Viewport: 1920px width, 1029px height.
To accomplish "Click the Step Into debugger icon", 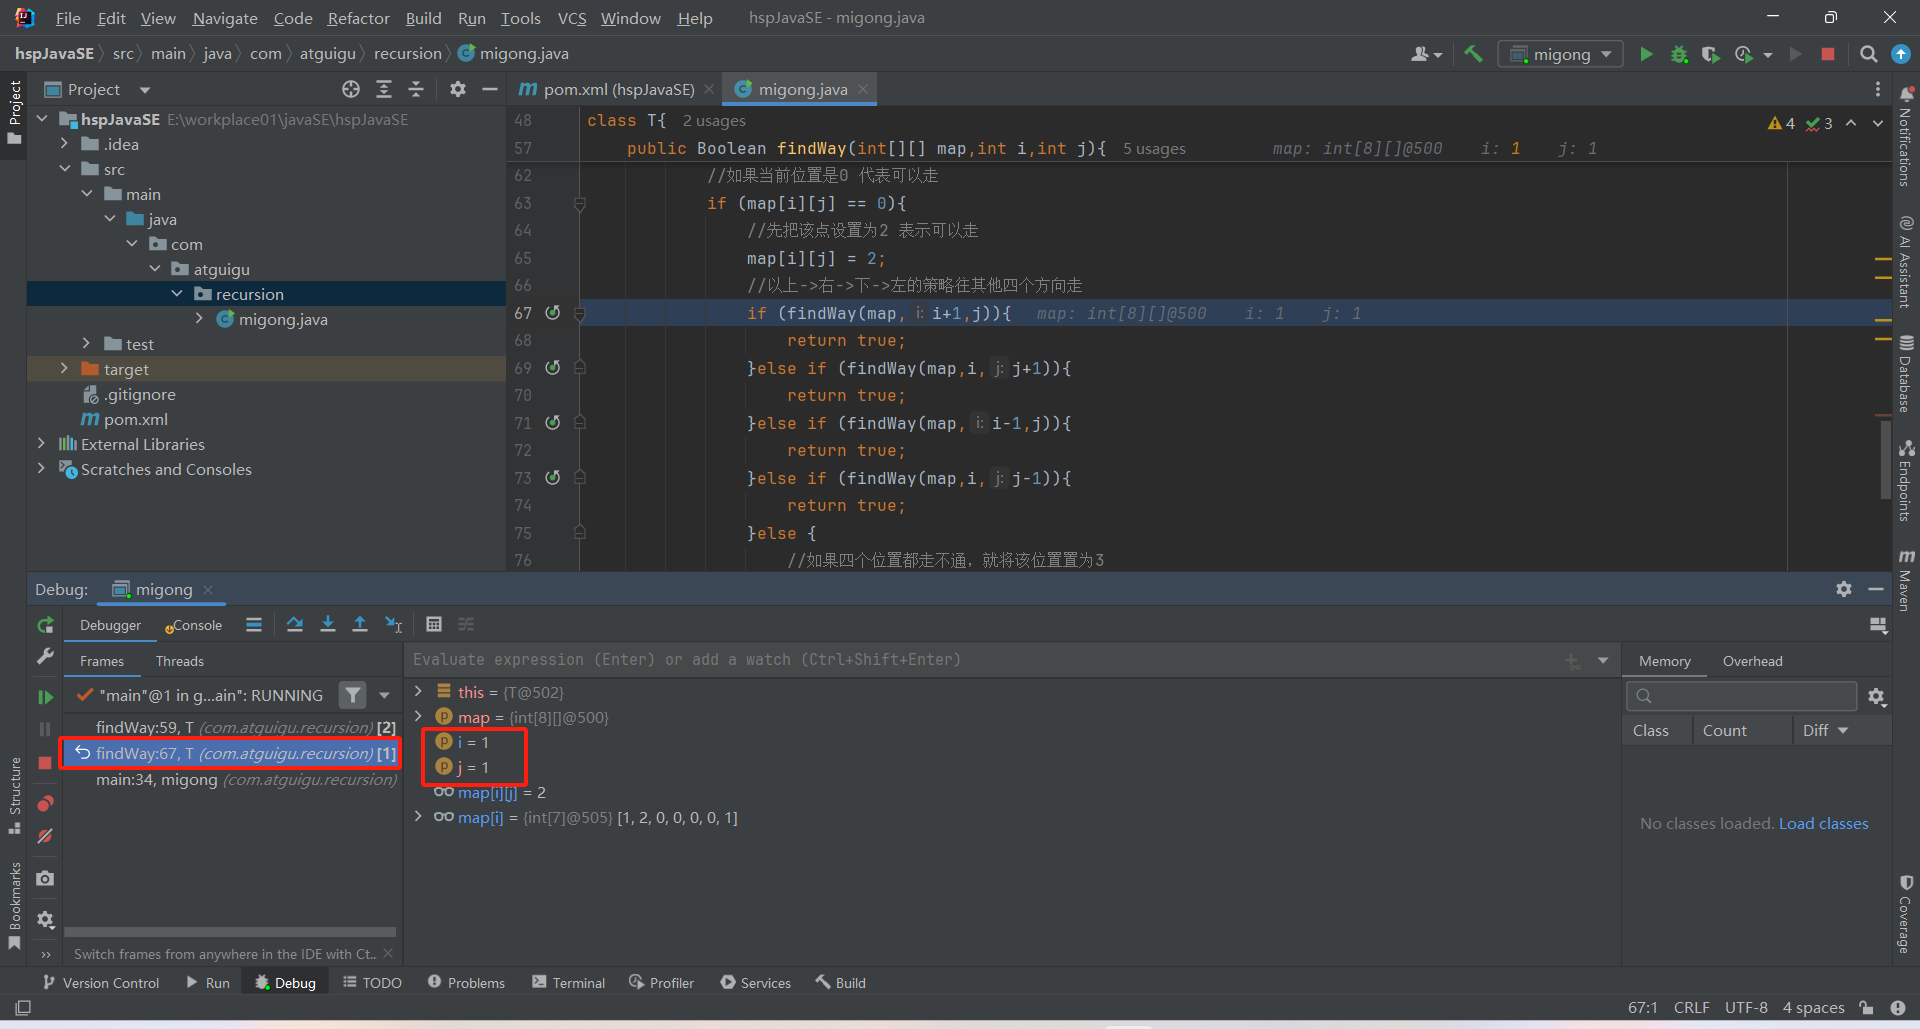I will tap(327, 625).
